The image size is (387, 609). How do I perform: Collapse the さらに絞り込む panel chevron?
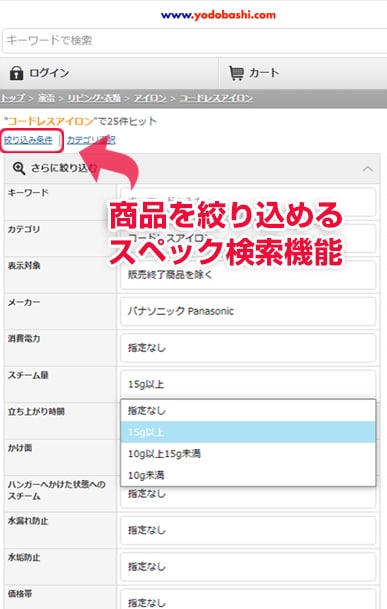point(368,169)
